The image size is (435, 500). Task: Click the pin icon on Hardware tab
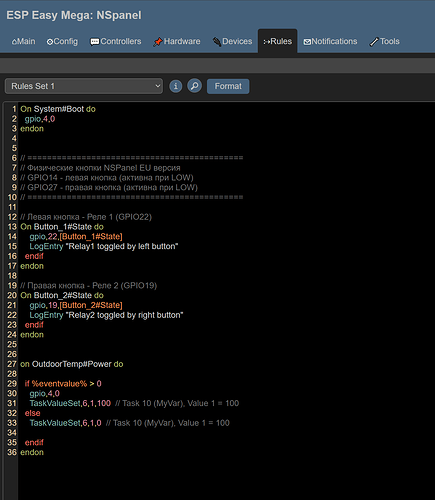[158, 42]
